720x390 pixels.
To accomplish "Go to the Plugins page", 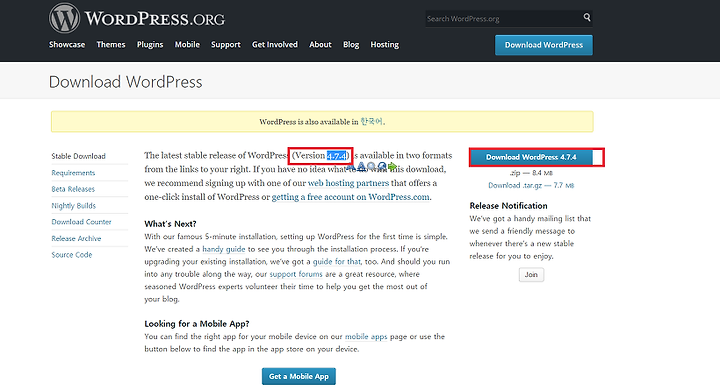I will (x=150, y=45).
